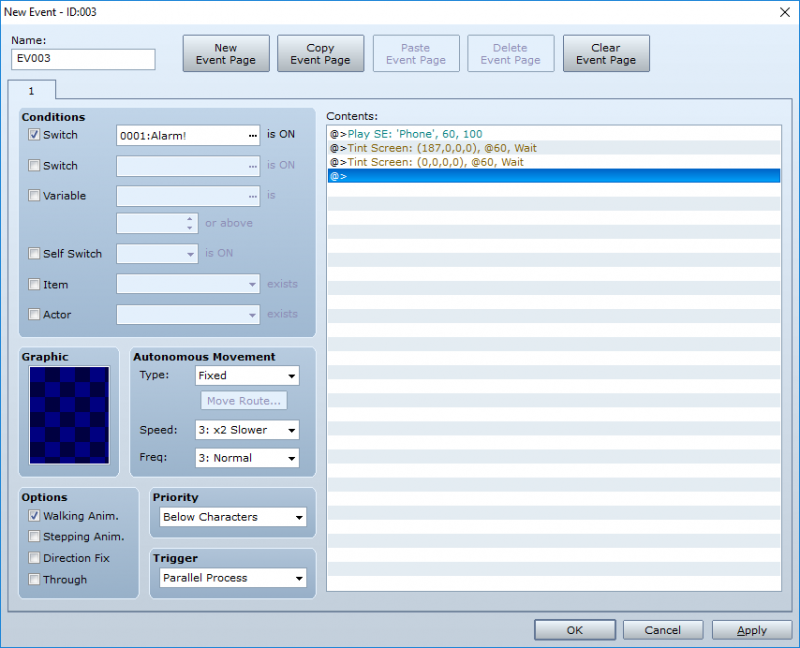
Task: Open the Item exists dropdown
Action: click(188, 284)
